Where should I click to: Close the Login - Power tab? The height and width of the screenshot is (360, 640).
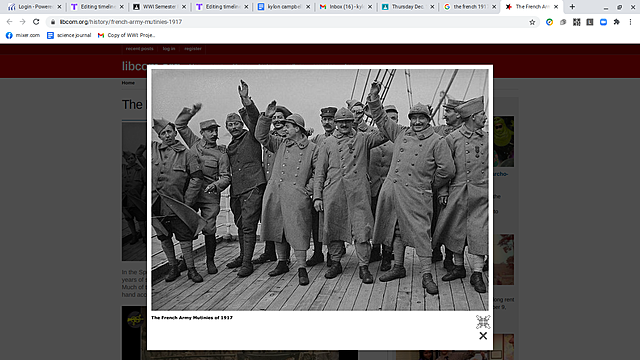pos(59,7)
